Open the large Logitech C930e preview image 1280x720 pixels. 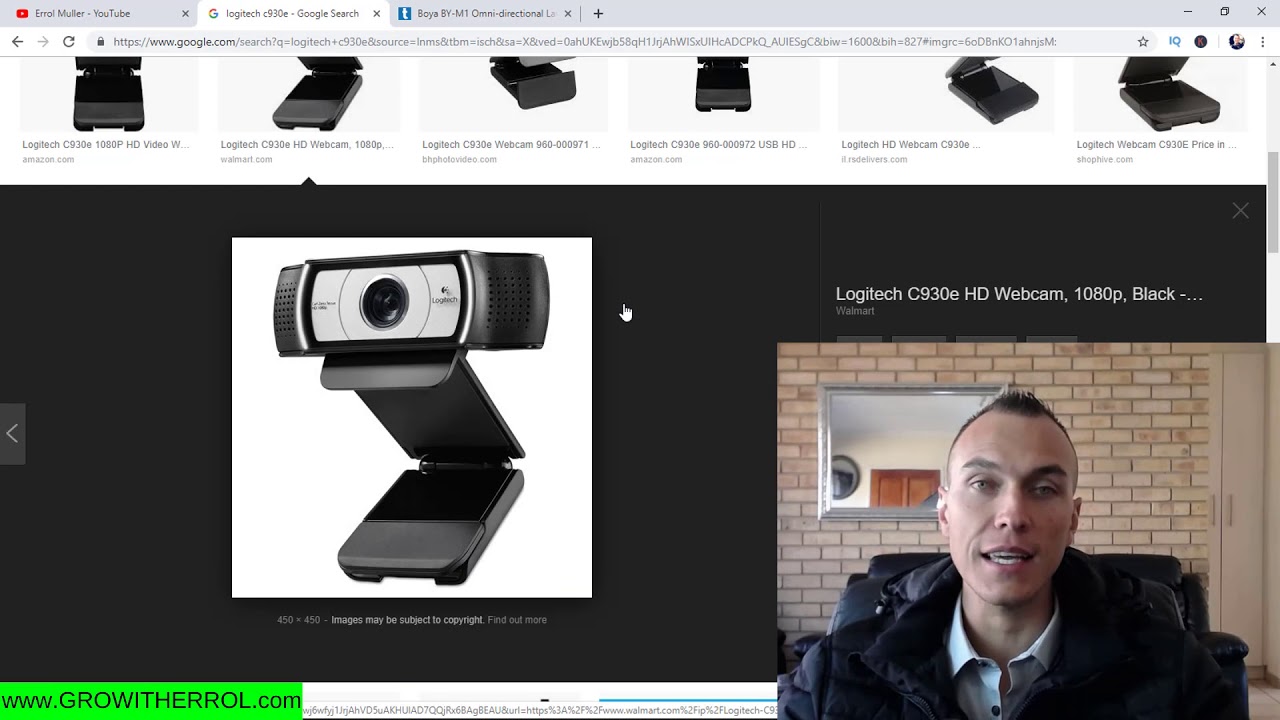click(x=412, y=417)
